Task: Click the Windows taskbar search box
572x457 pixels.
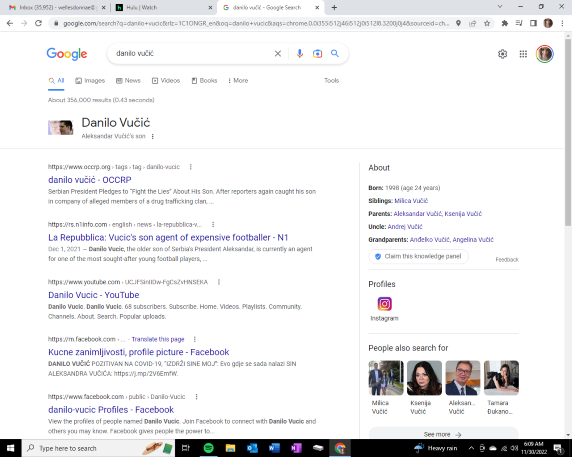Action: [98, 448]
